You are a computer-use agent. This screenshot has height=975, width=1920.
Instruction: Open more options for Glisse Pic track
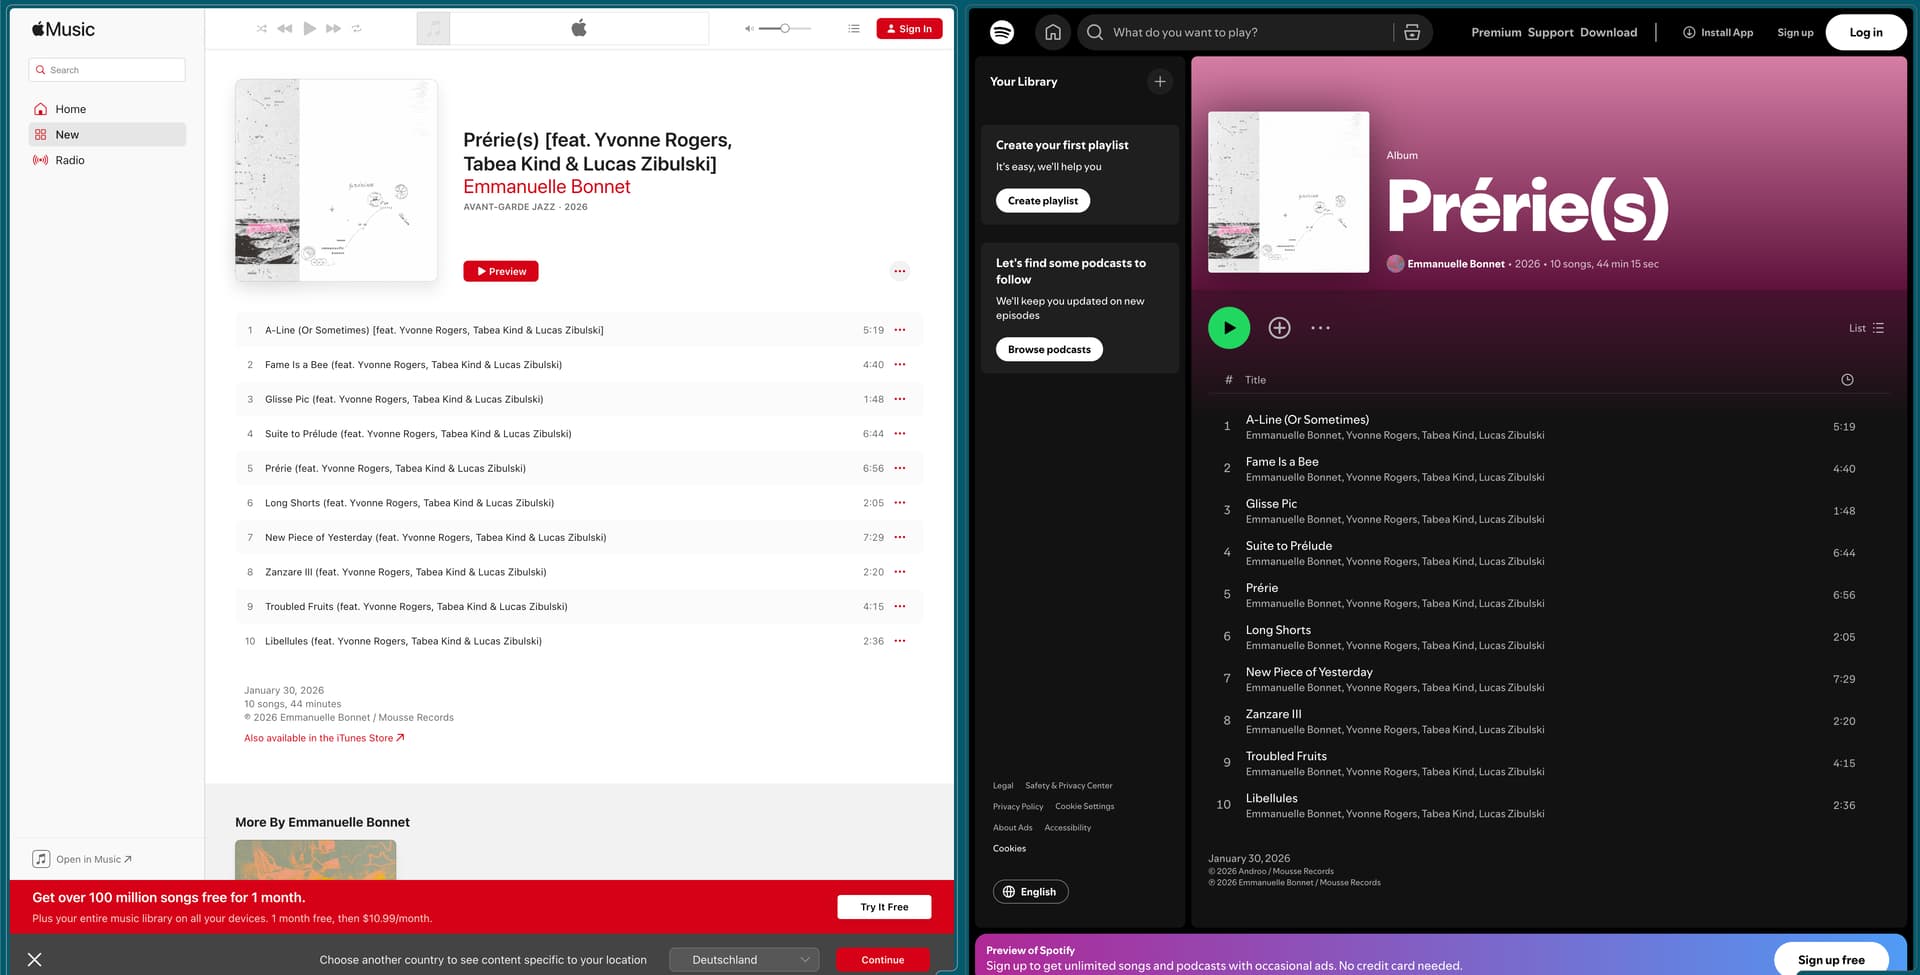click(x=900, y=399)
